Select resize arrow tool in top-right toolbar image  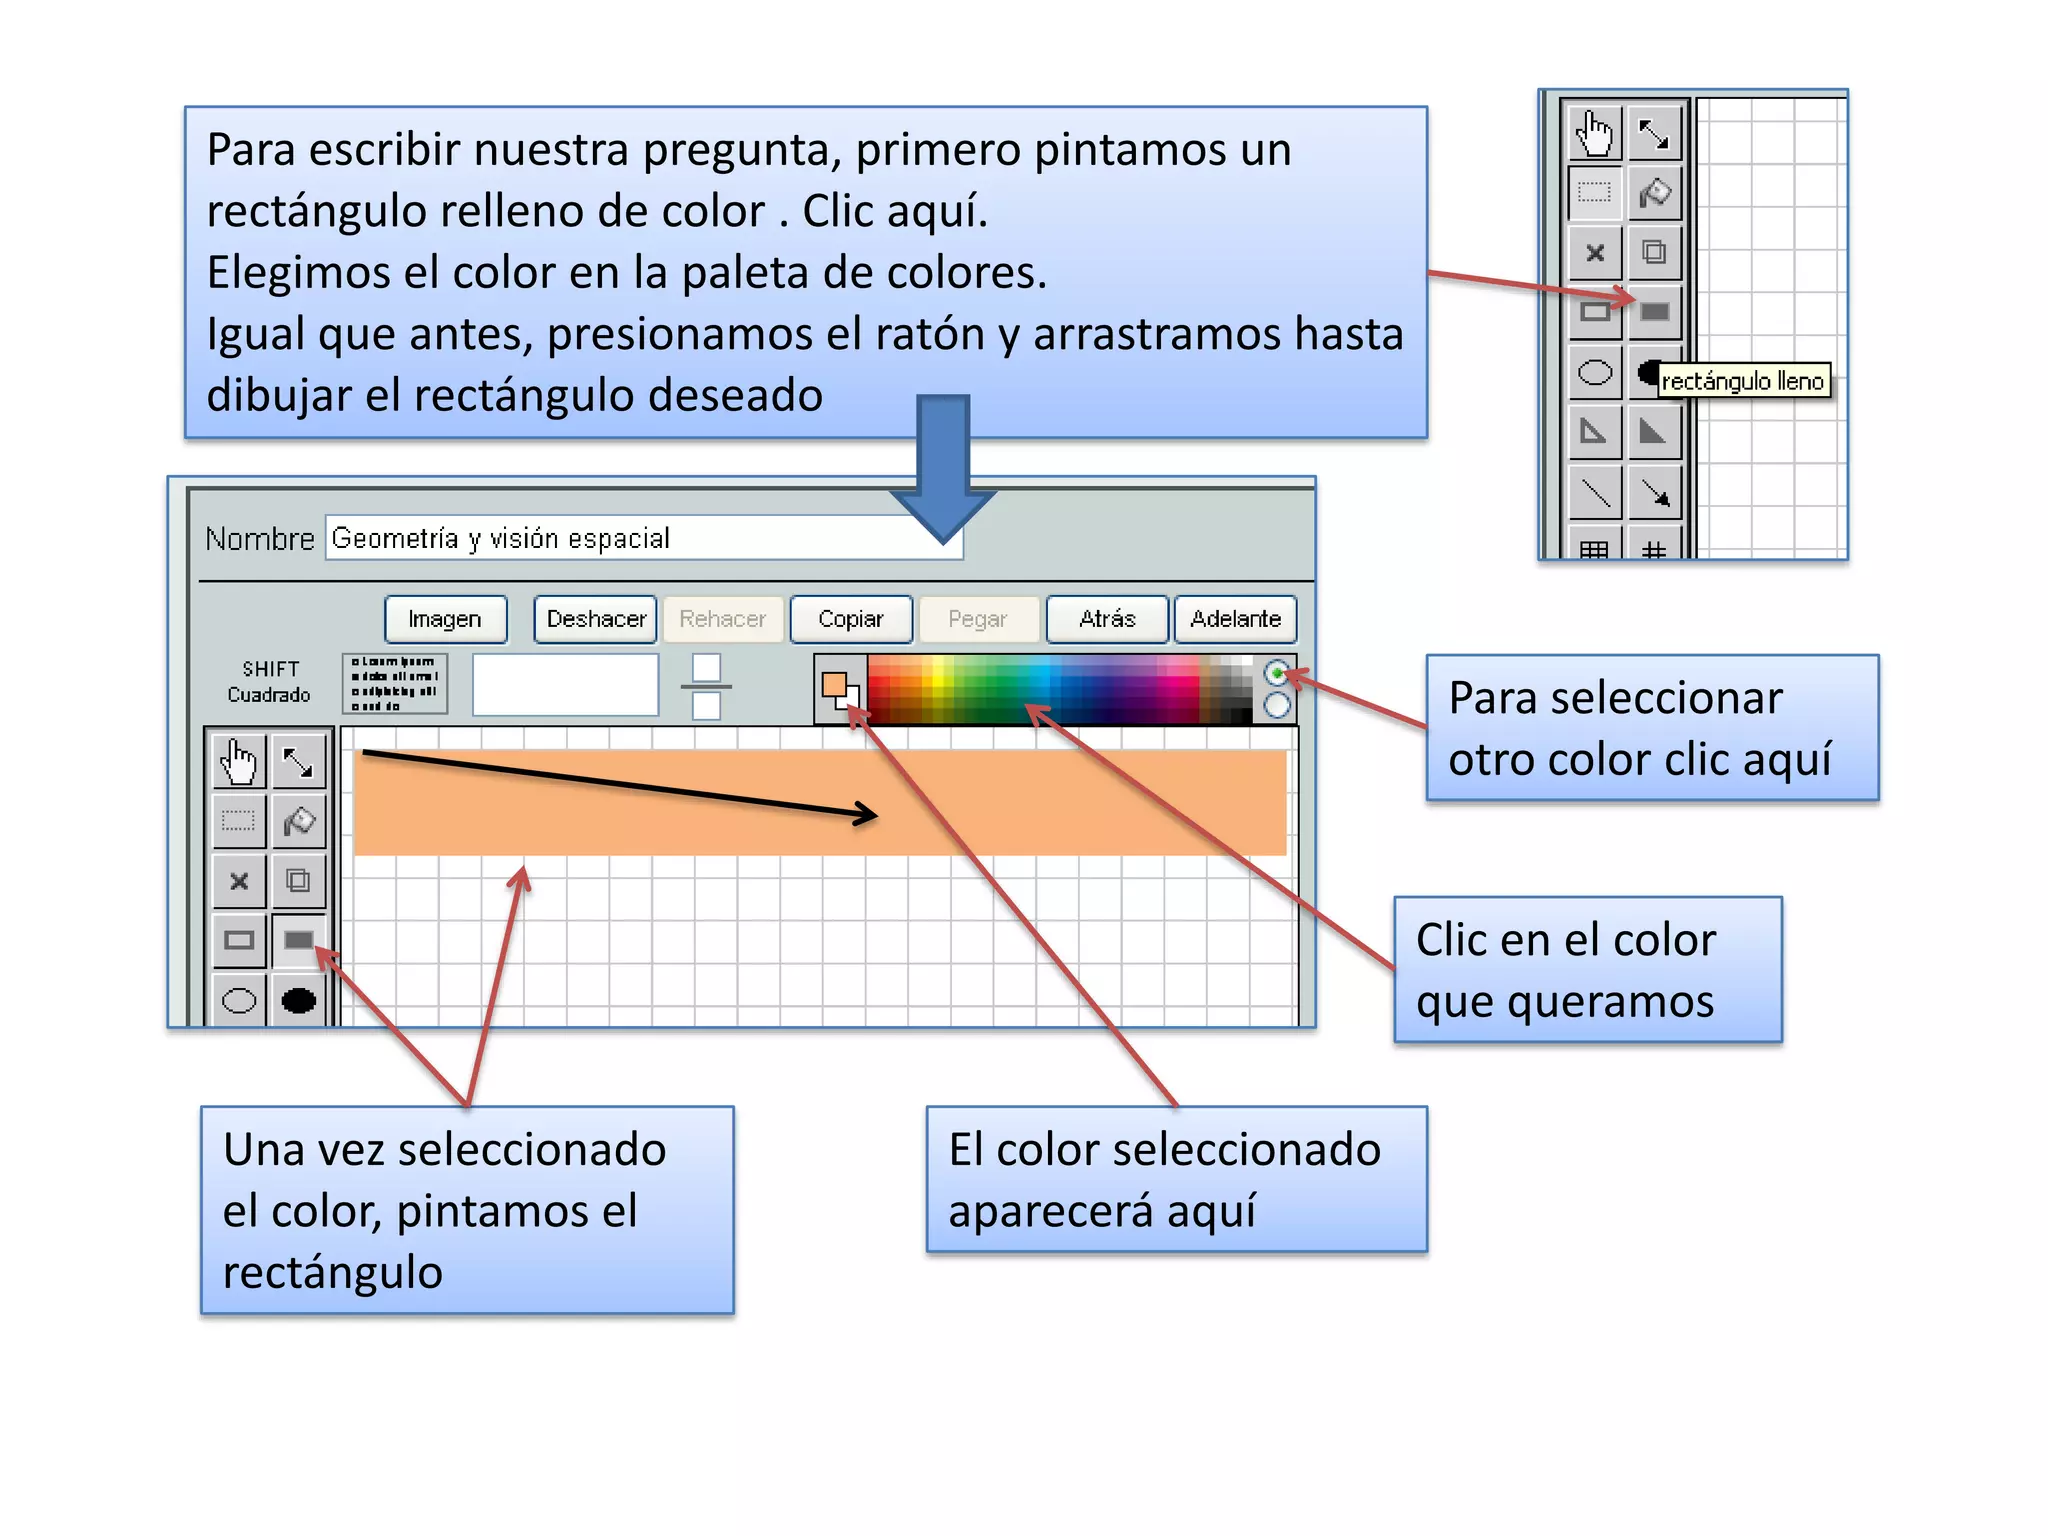pos(1654,134)
